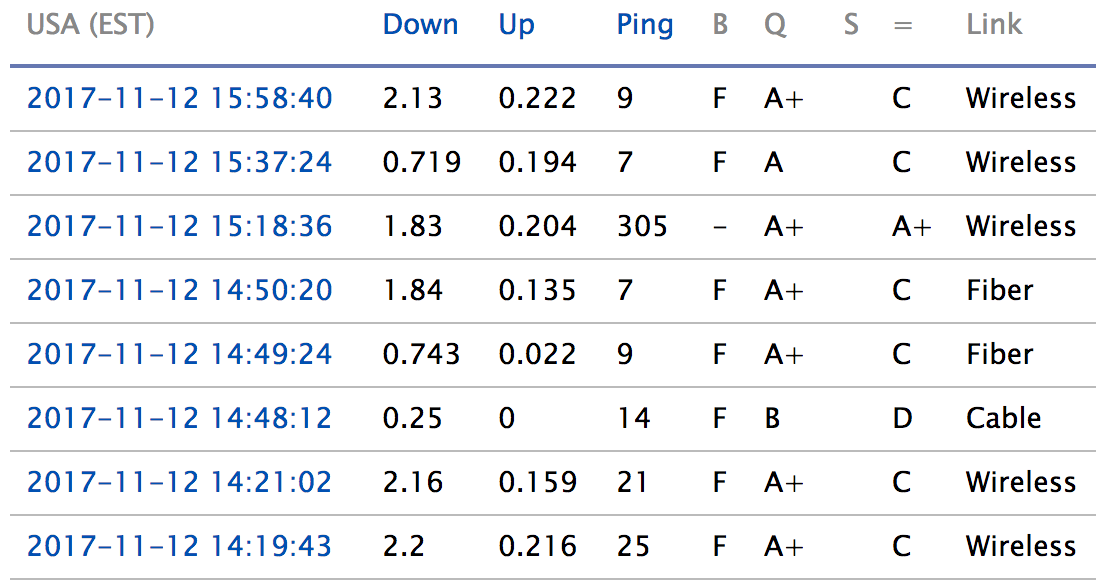
Task: Click the 2017-11-12 15:18:36 timestamp link
Action: click(x=179, y=226)
